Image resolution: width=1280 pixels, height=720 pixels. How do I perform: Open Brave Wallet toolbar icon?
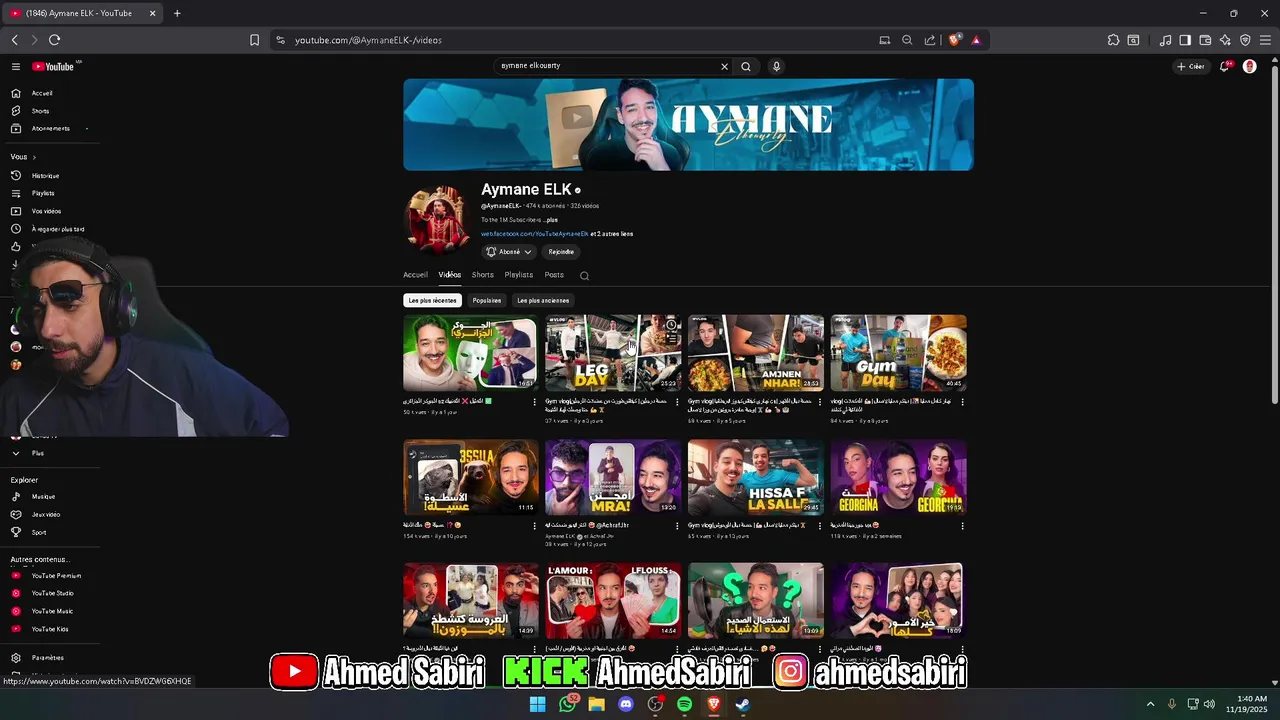(x=1205, y=40)
